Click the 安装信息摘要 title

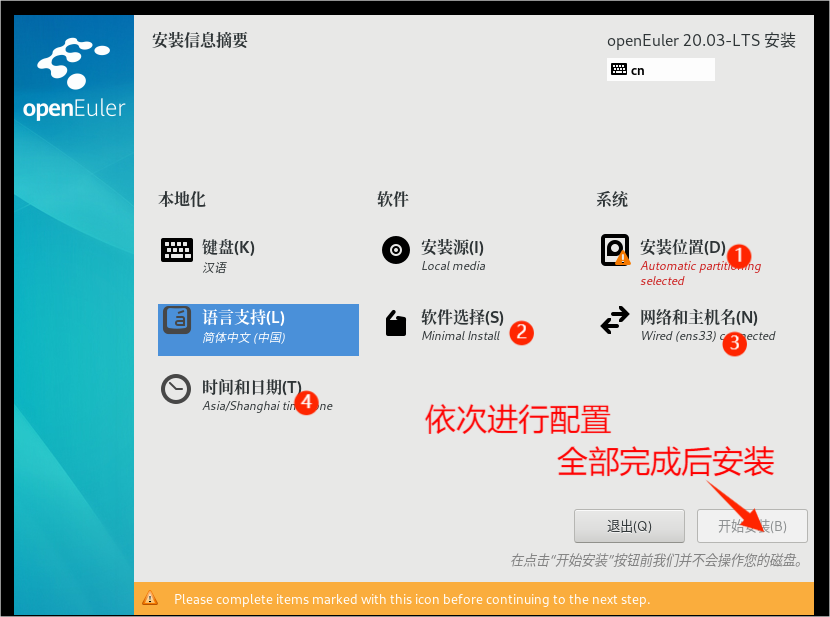click(x=200, y=40)
